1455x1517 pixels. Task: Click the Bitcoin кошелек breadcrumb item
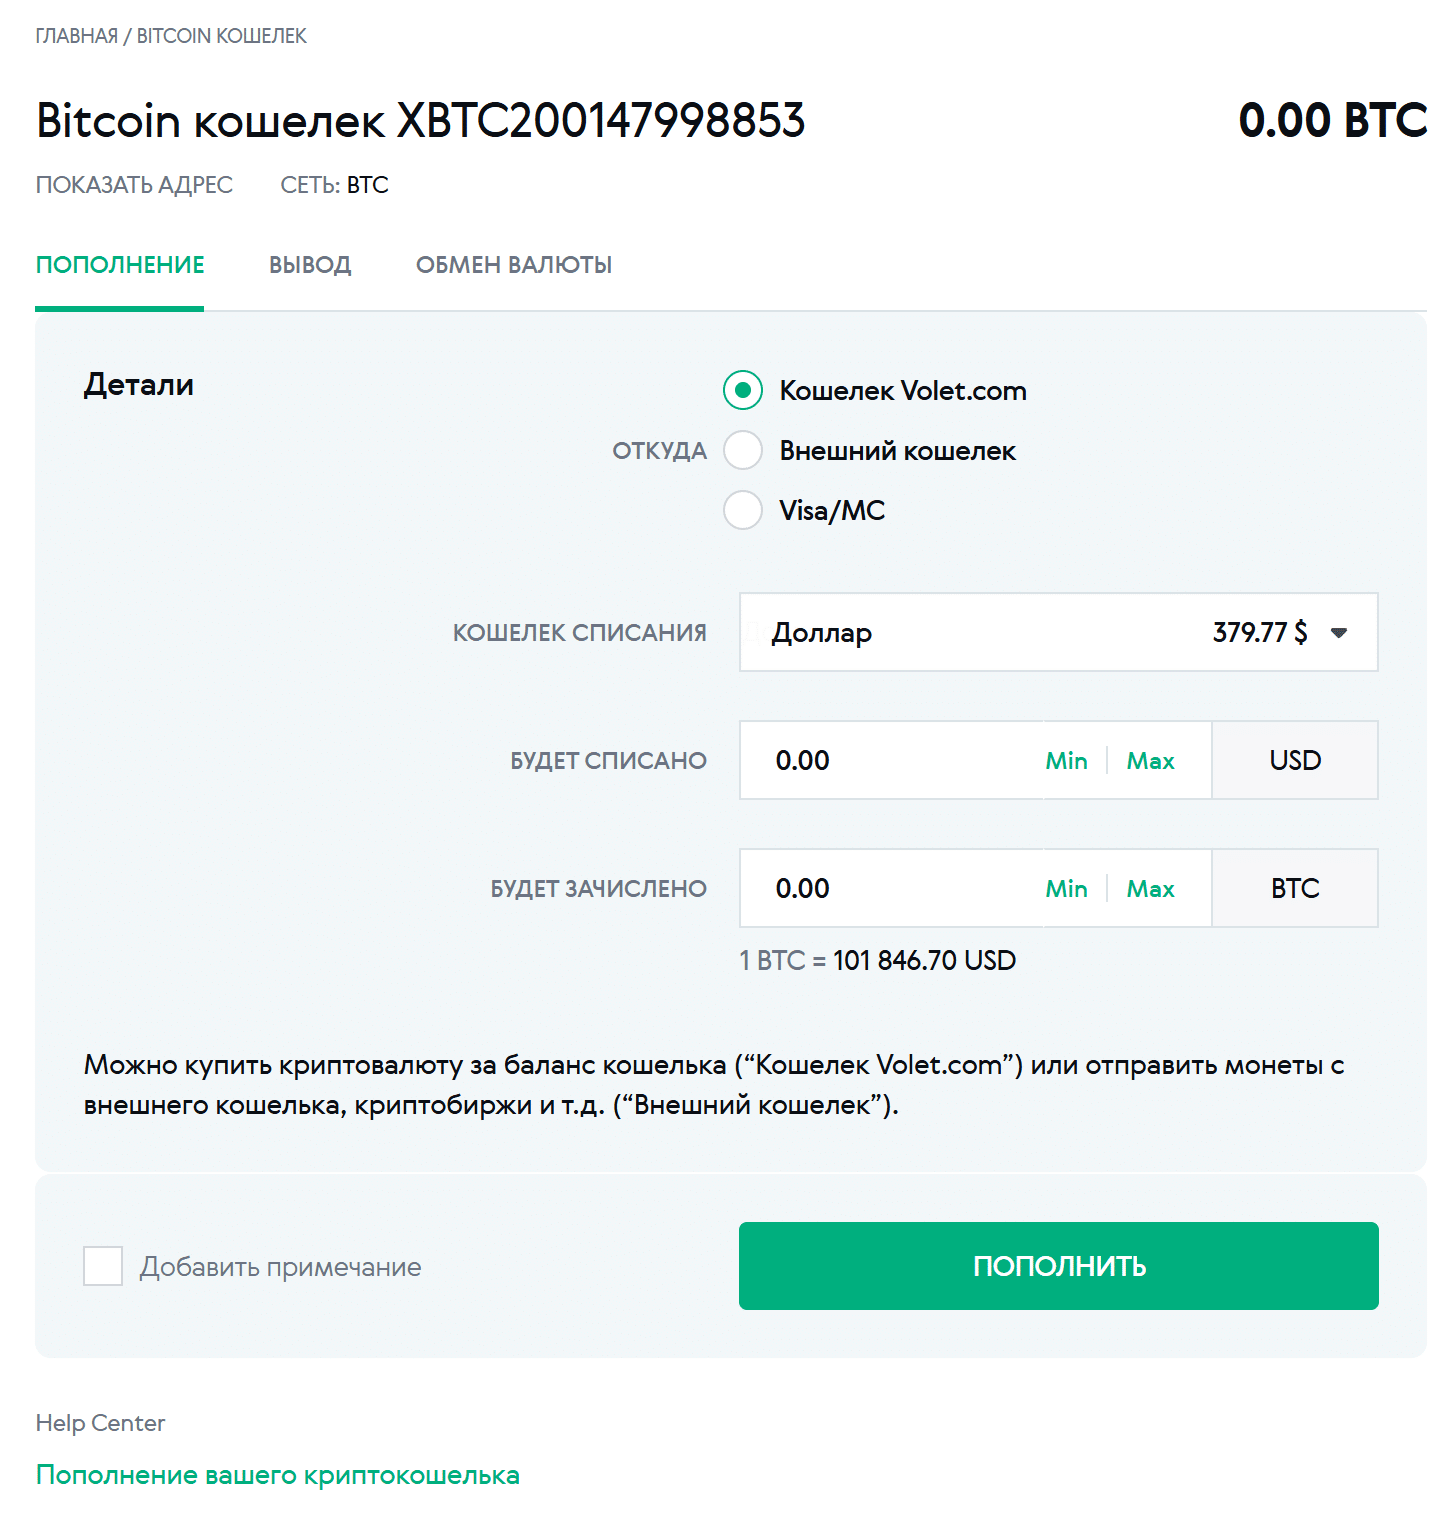221,36
